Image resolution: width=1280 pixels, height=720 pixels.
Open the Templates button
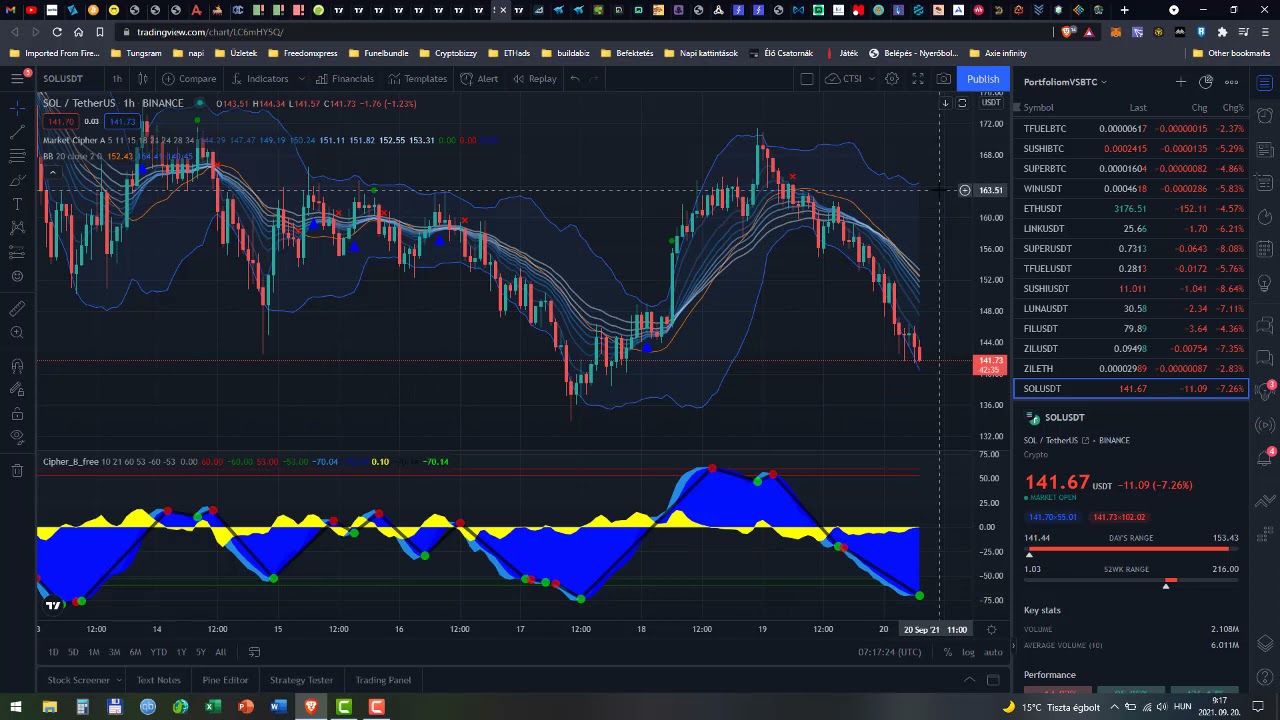(417, 78)
